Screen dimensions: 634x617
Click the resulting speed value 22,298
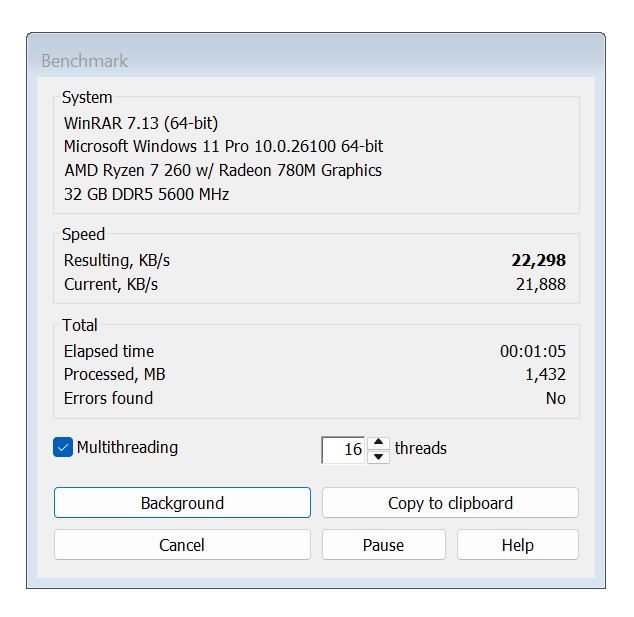coord(538,260)
